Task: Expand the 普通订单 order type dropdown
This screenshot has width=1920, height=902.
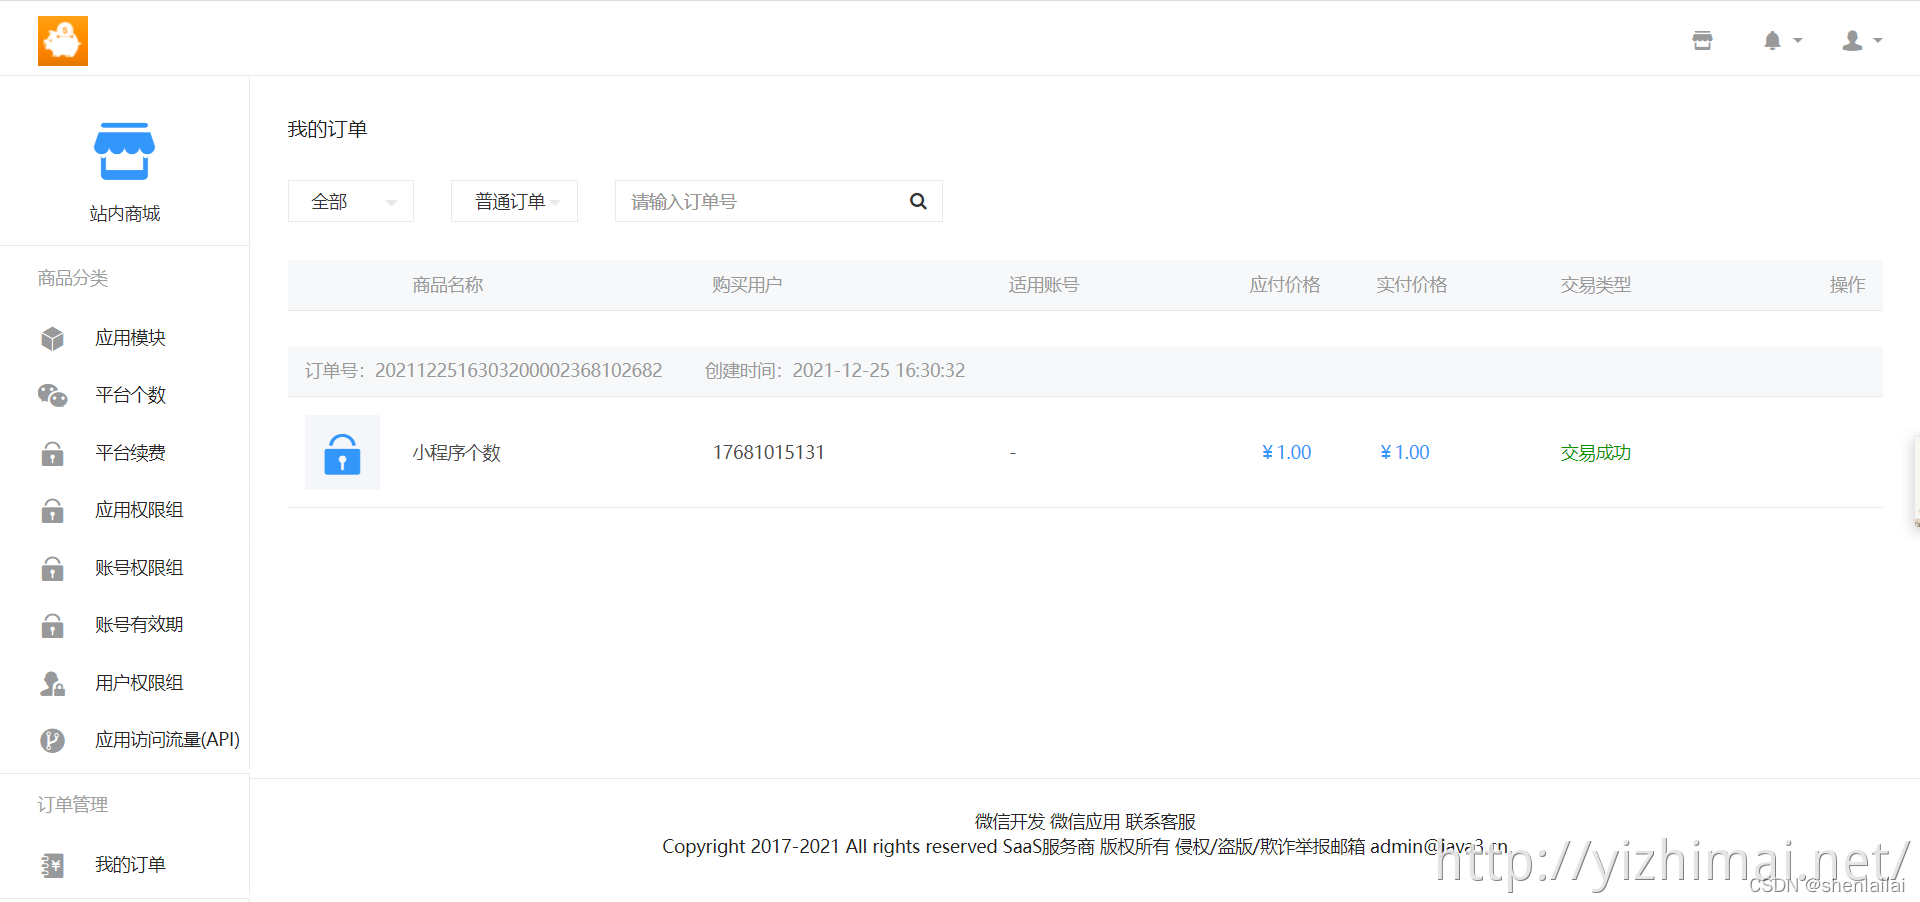Action: [514, 201]
